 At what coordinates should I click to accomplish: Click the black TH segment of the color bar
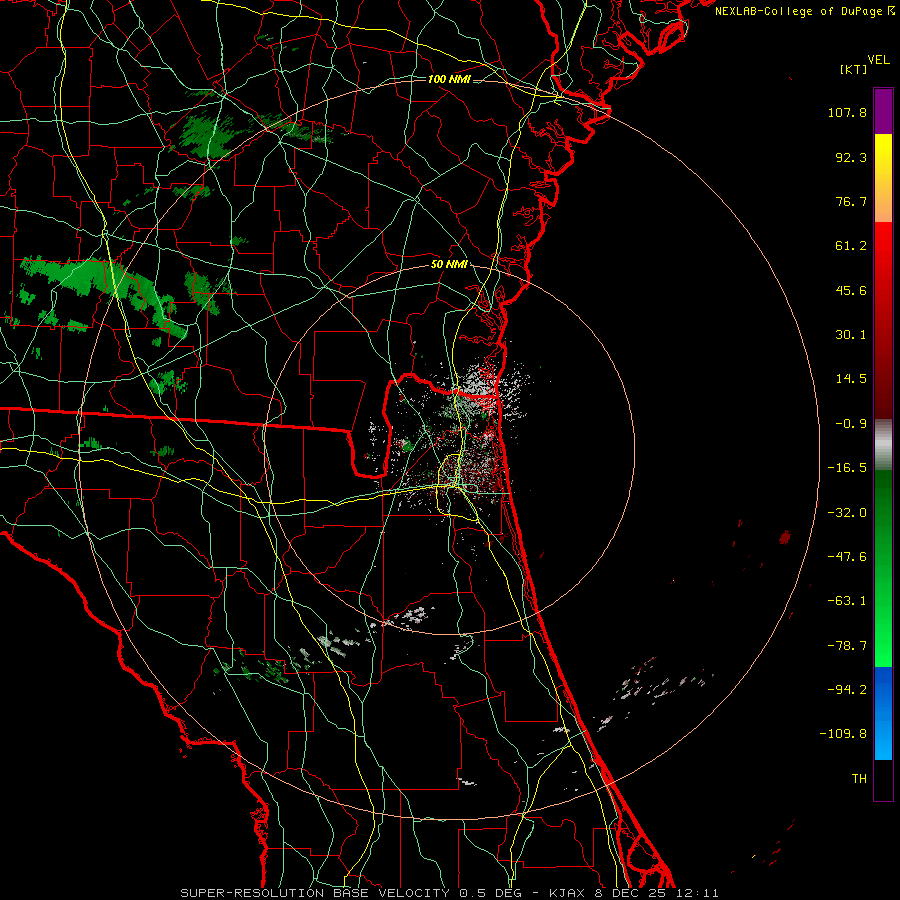(x=883, y=779)
